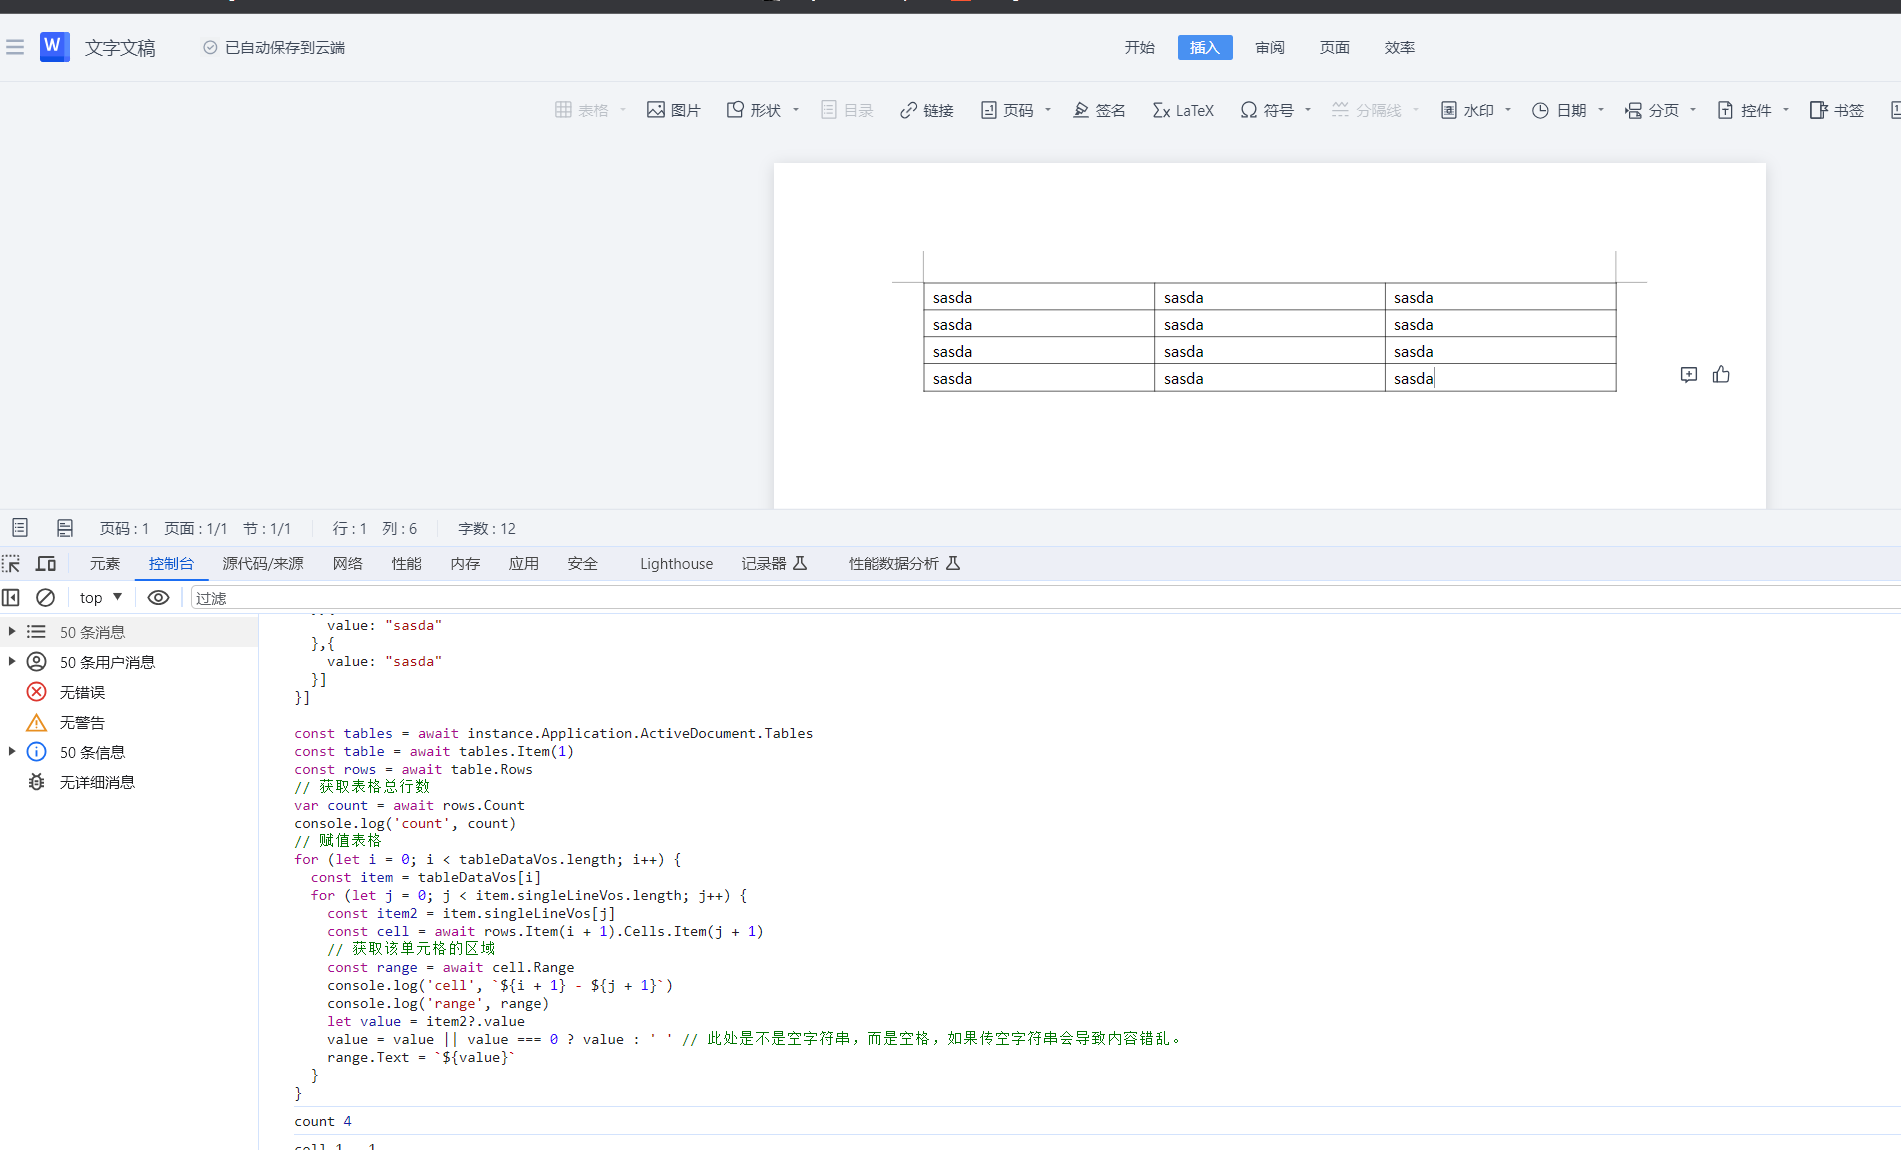Click the thumbs-up icon beside the table
Screen dimensions: 1901x1150
pyautogui.click(x=1721, y=374)
